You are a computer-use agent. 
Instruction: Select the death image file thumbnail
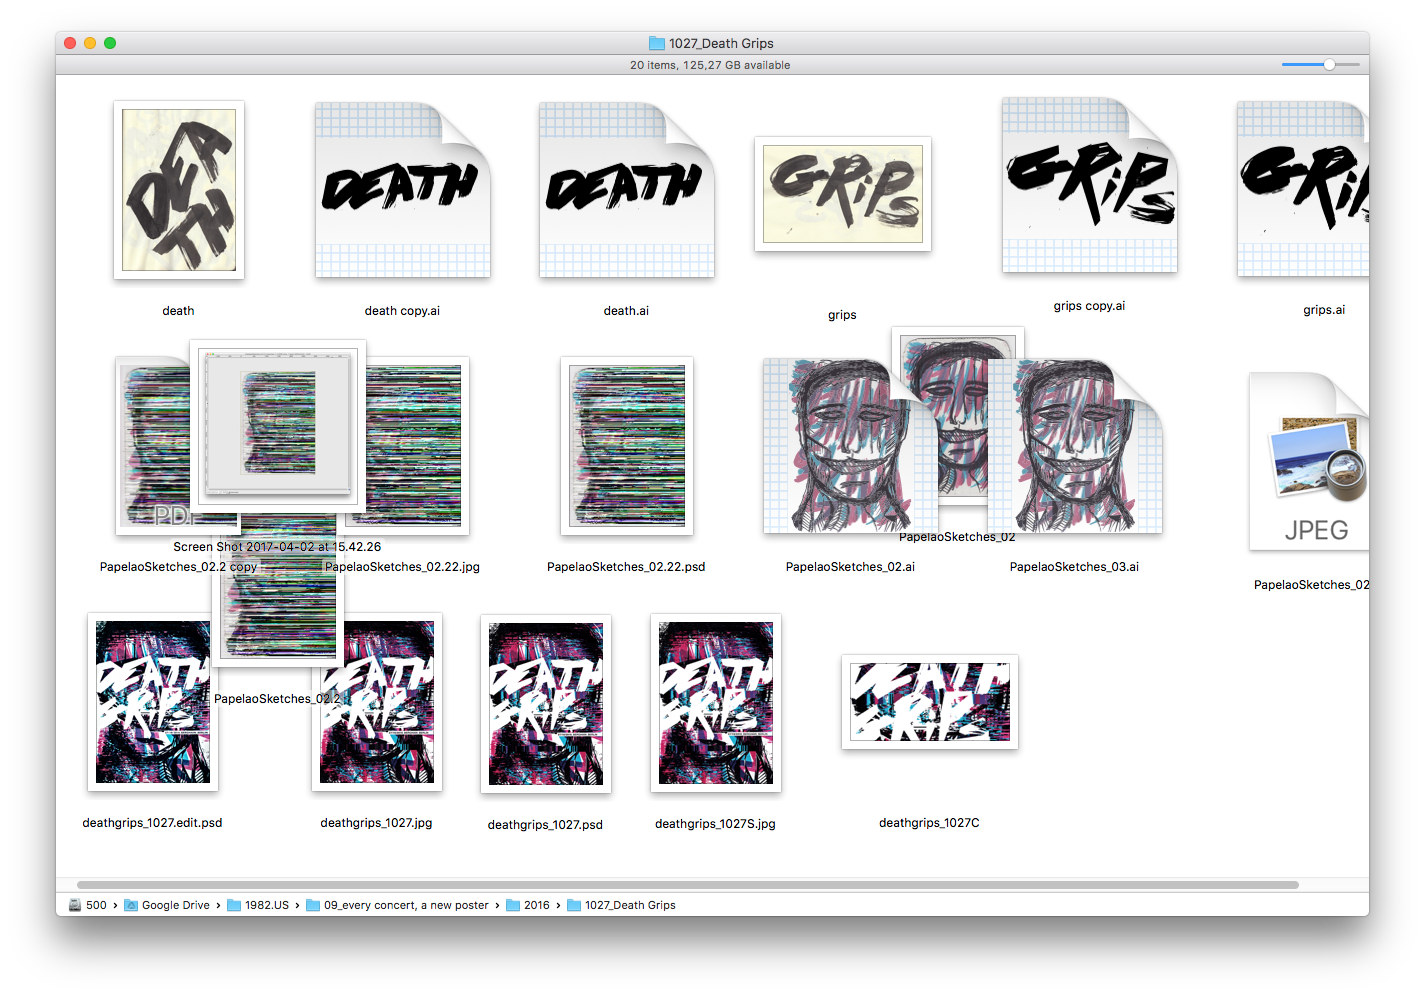coord(179,190)
